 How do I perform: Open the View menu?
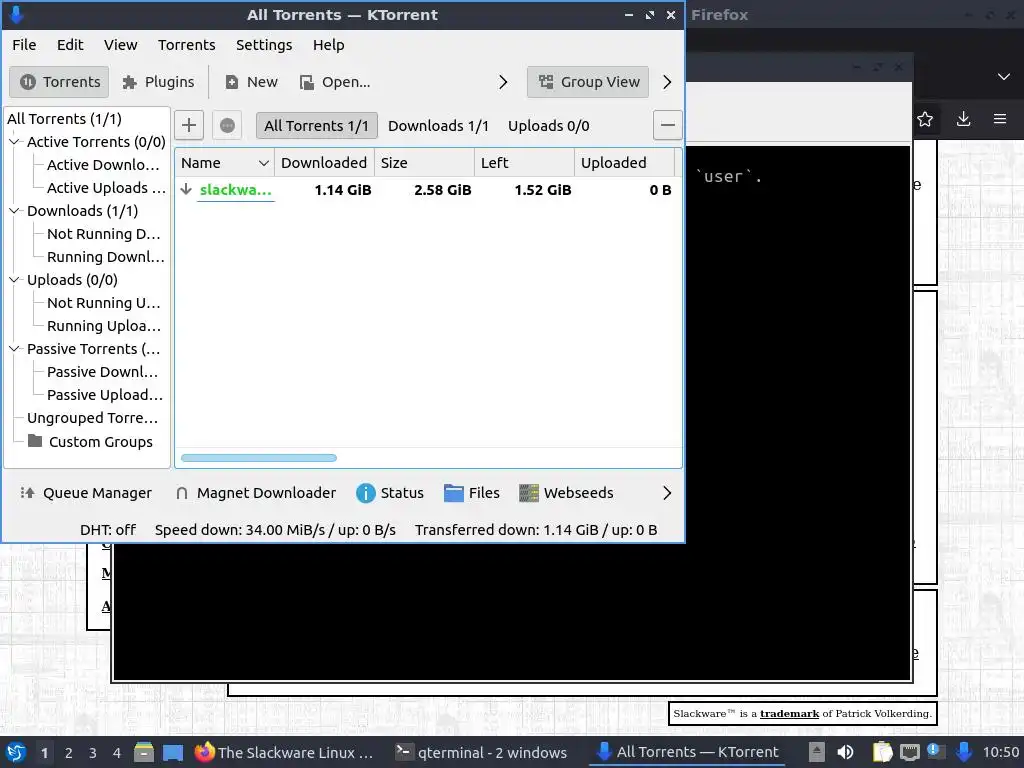point(120,45)
